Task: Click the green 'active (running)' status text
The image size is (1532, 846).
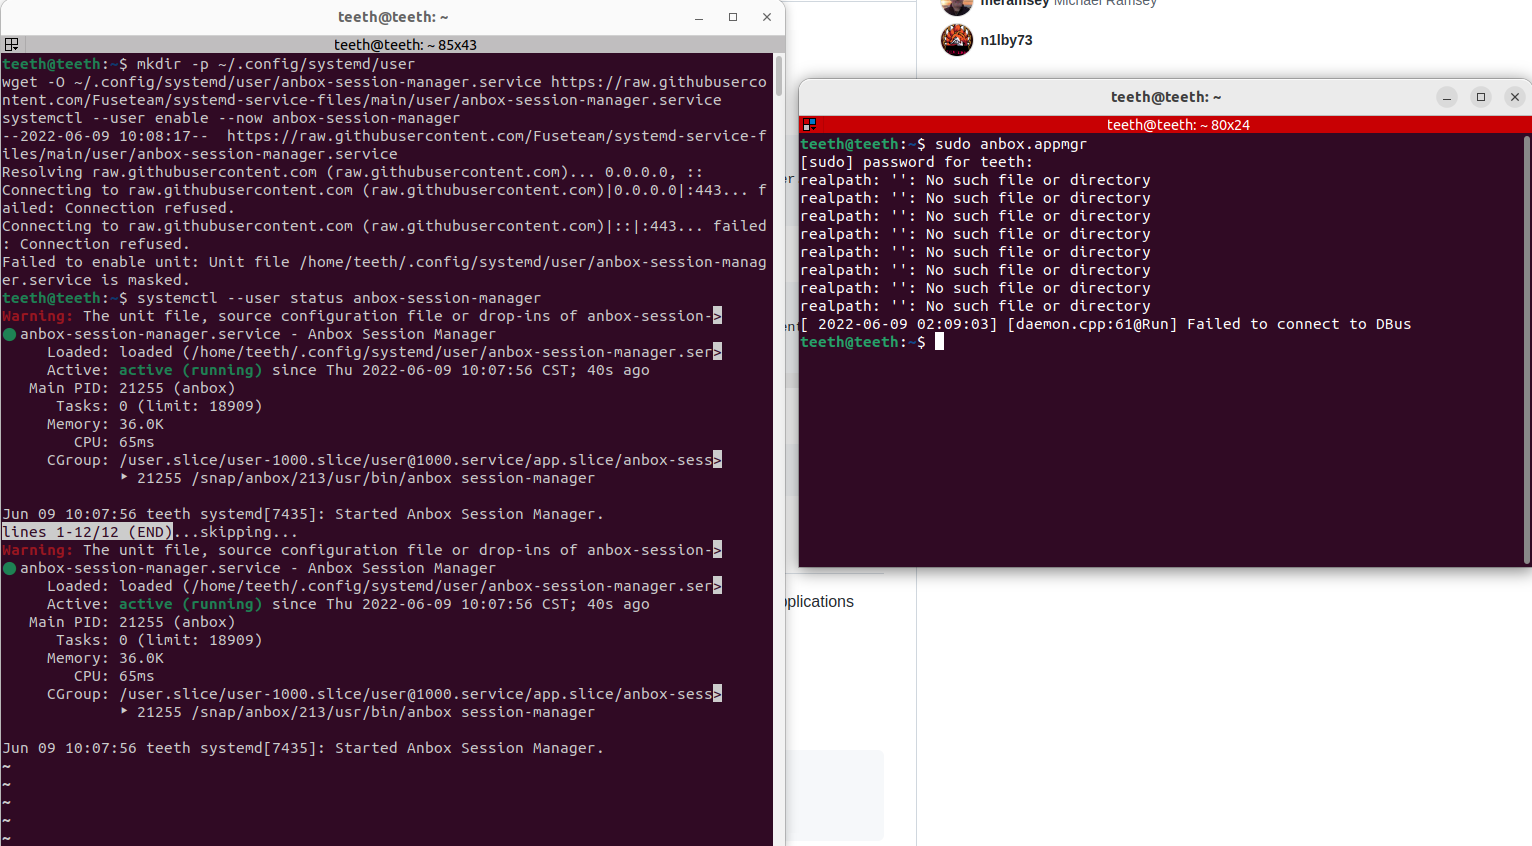Action: tap(191, 370)
